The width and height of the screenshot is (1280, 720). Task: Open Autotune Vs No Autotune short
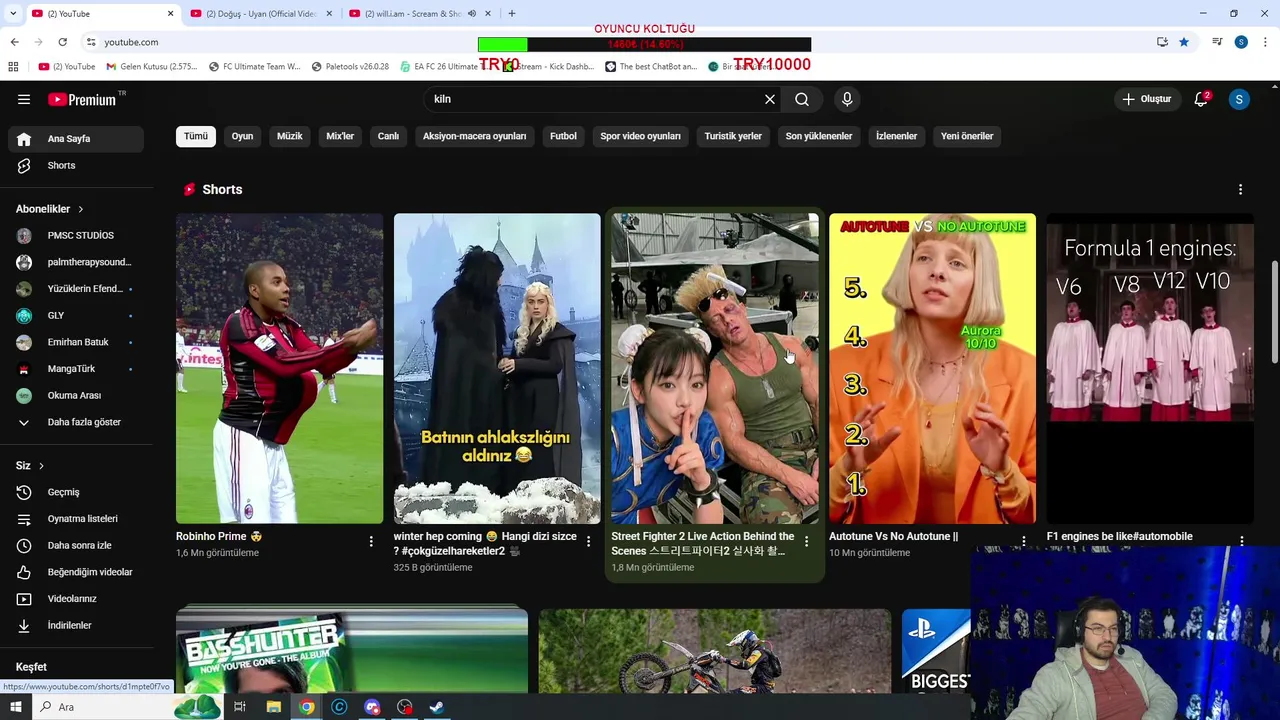tap(932, 368)
